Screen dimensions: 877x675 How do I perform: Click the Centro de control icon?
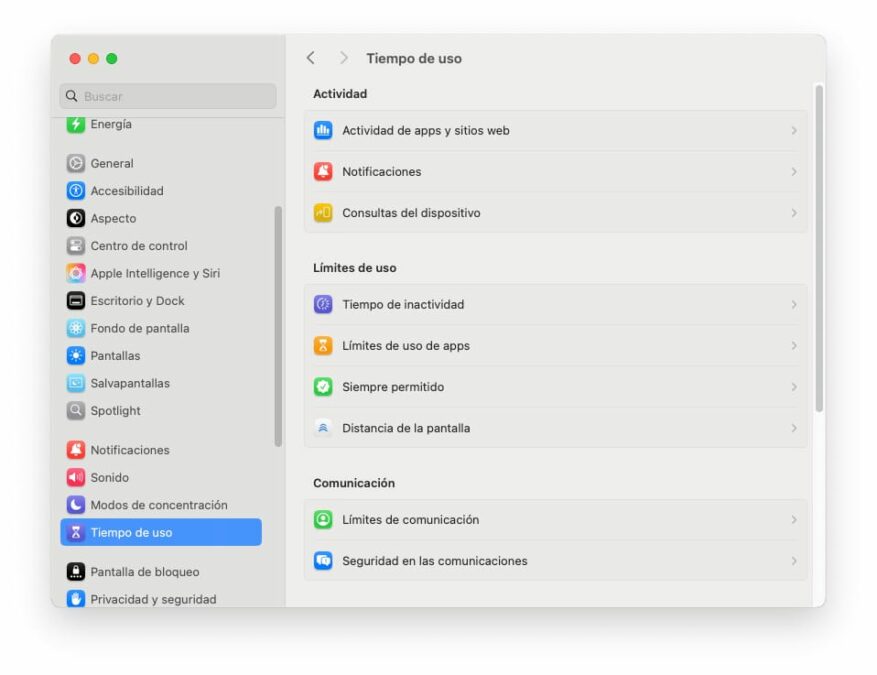click(76, 246)
